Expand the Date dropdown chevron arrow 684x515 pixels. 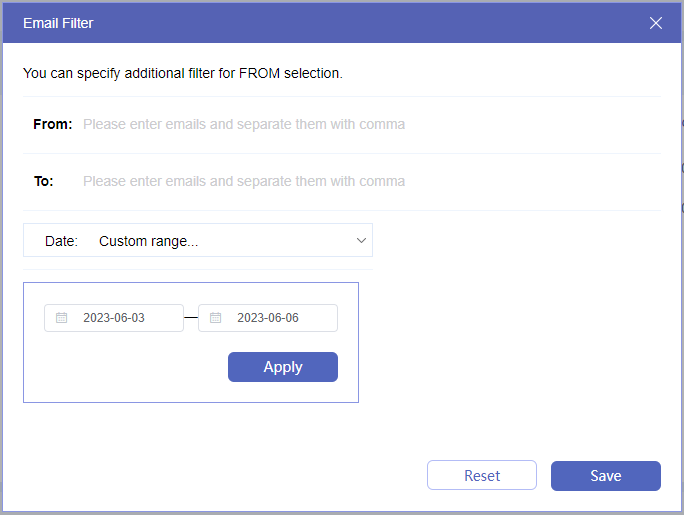pyautogui.click(x=361, y=241)
